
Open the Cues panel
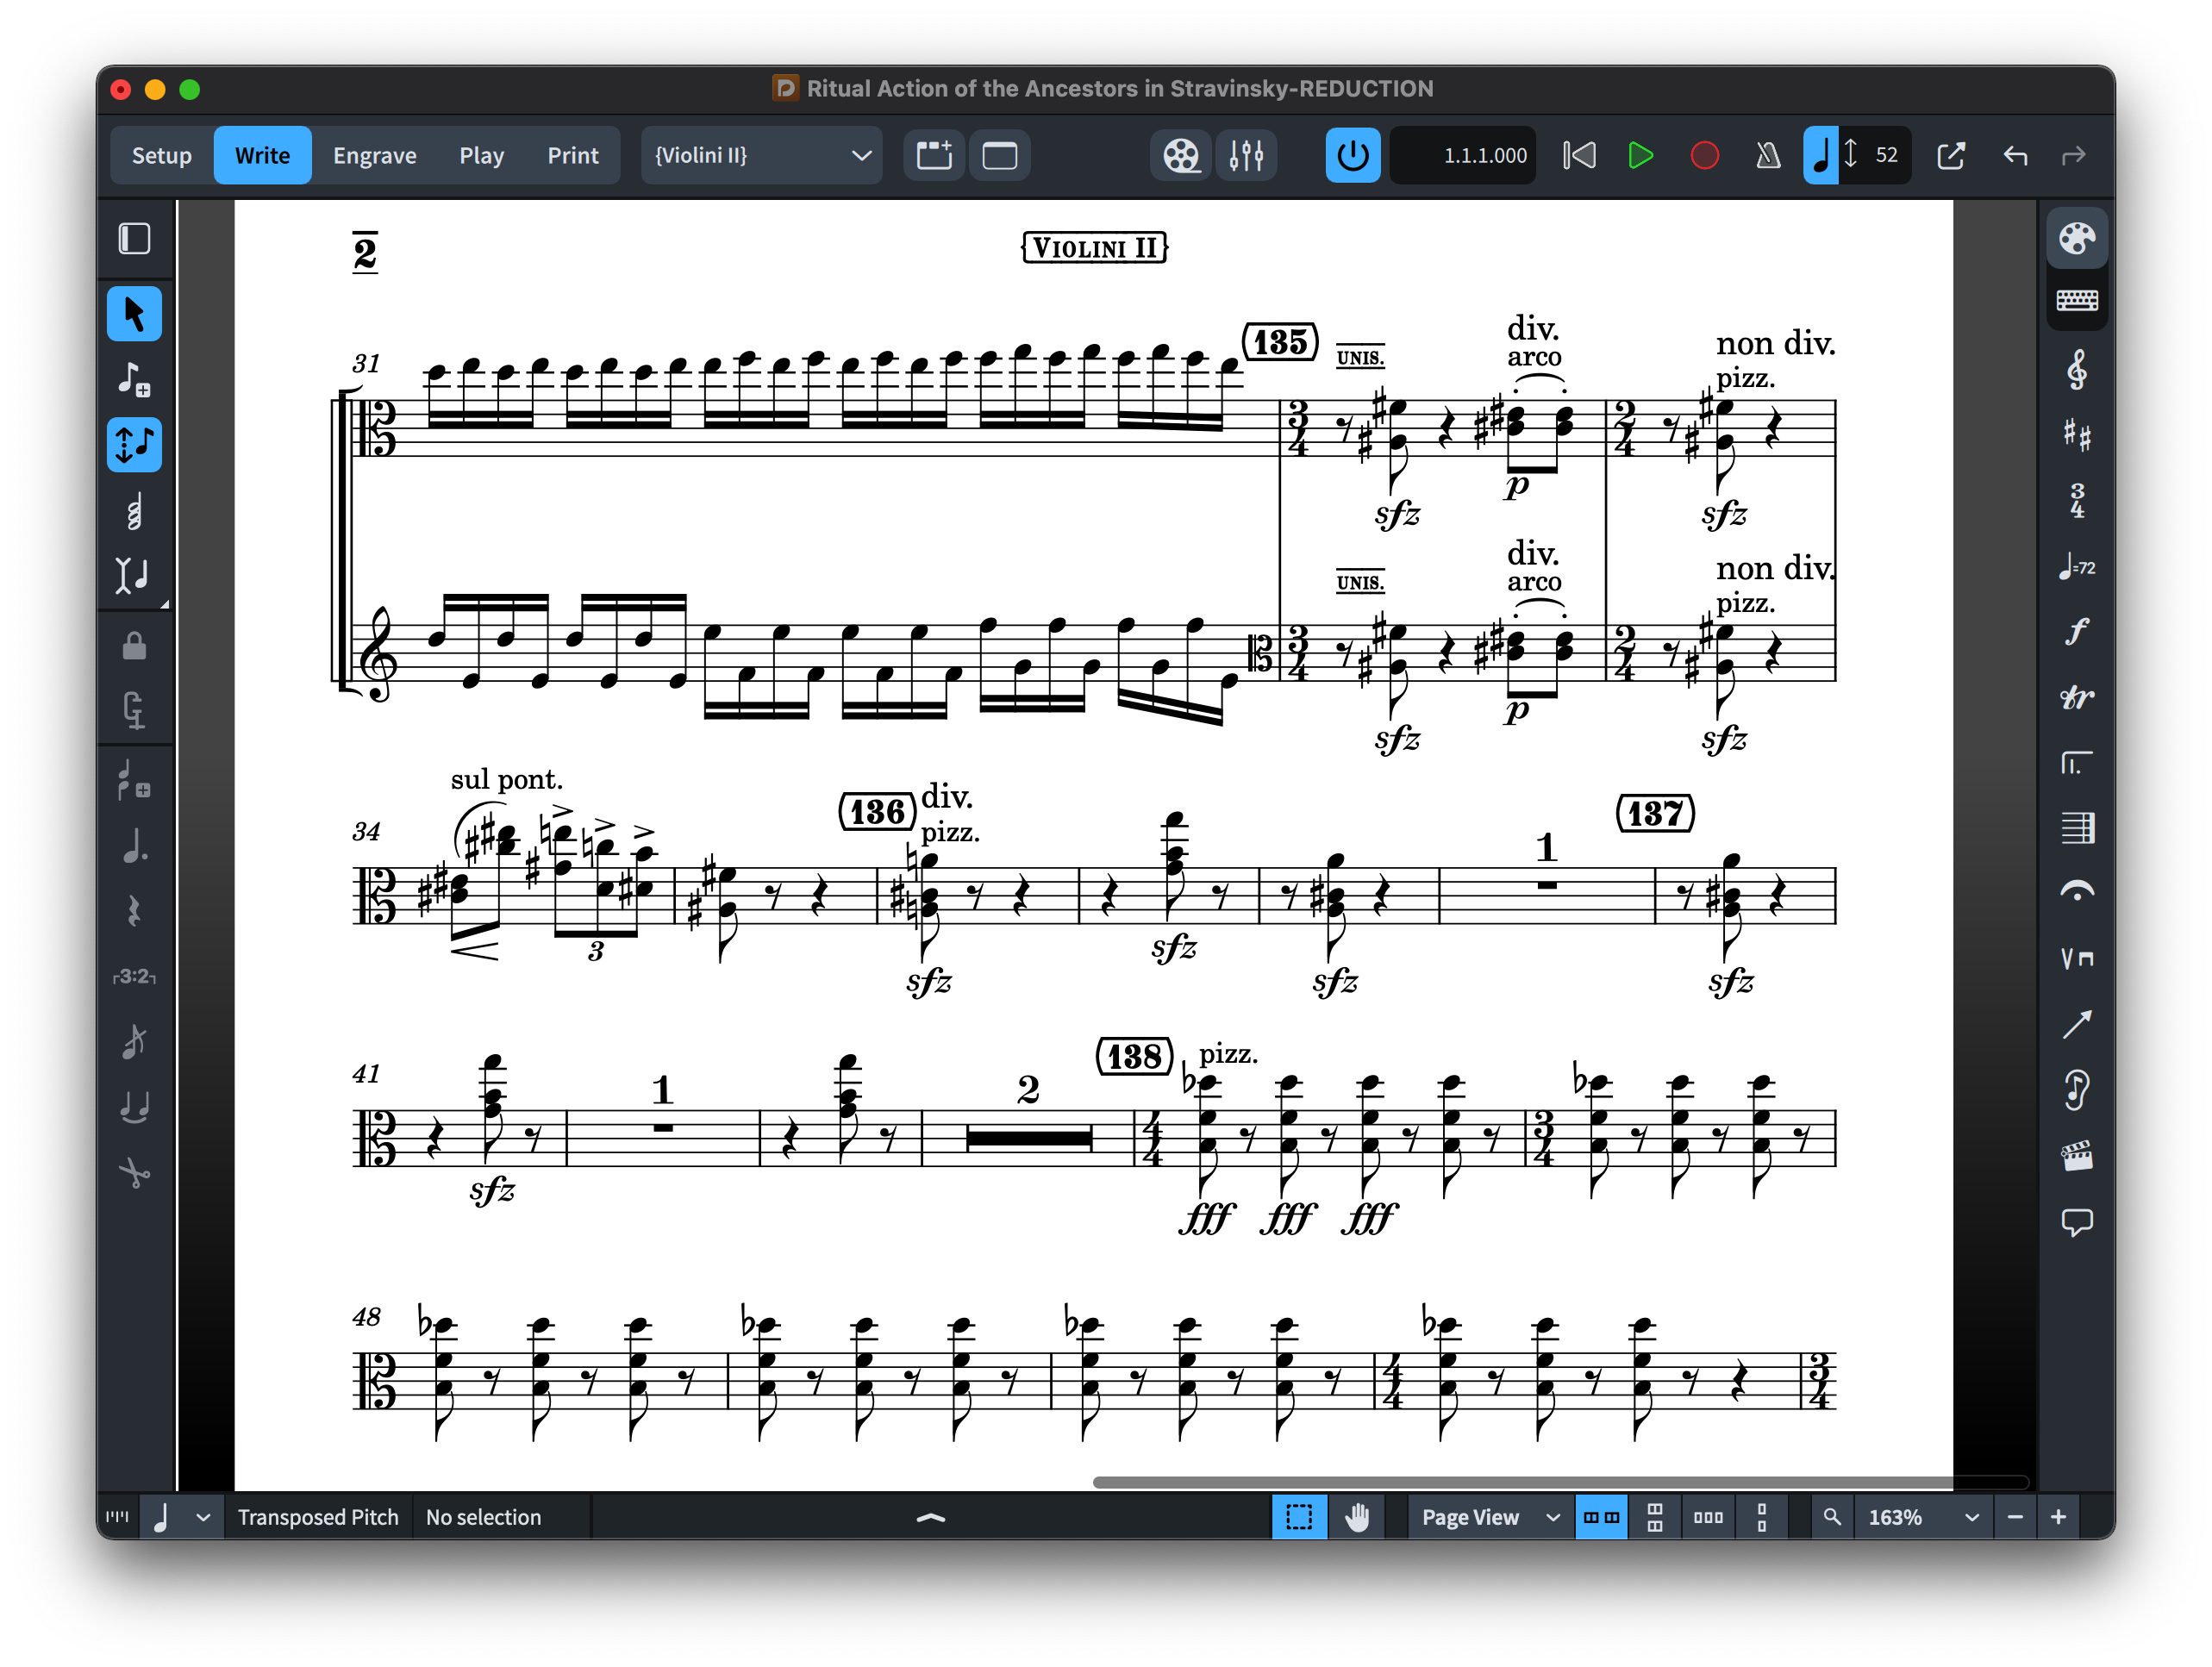2077,1090
